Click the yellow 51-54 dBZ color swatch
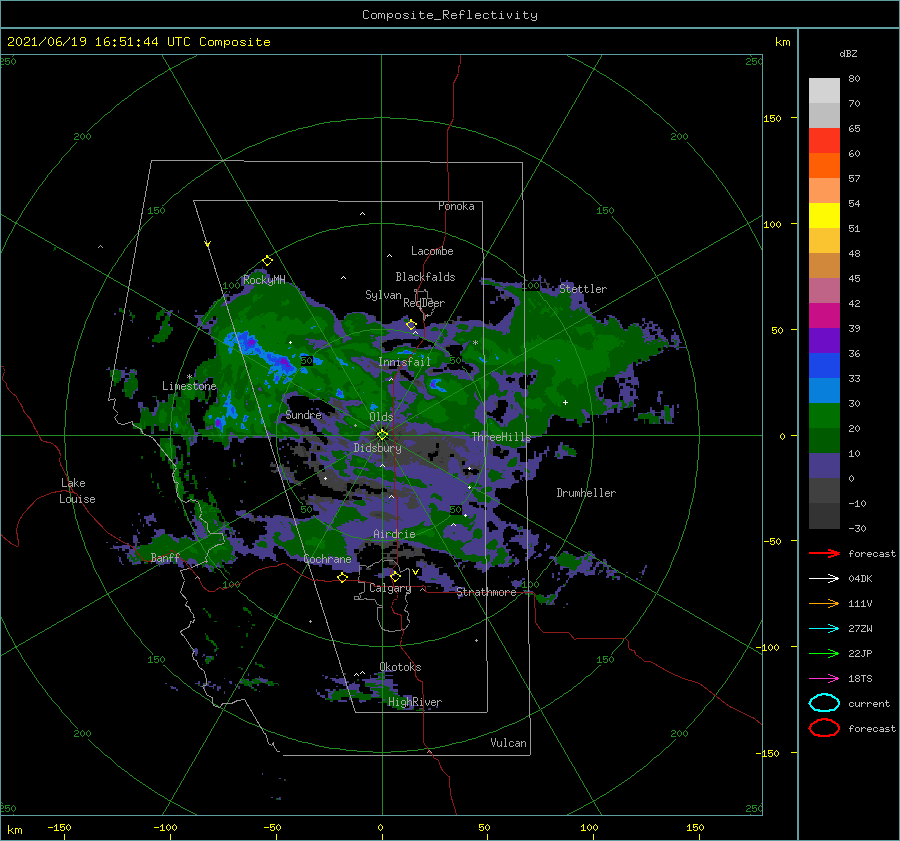 click(824, 216)
